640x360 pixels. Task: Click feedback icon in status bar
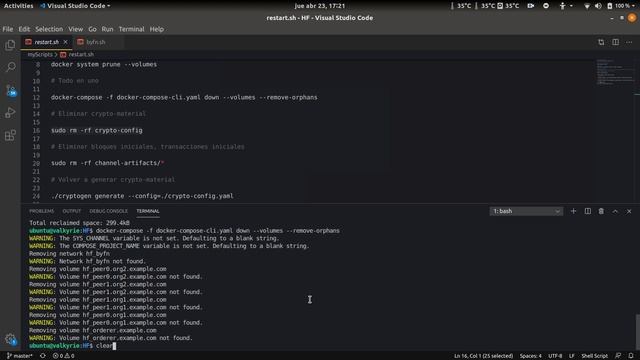click(618, 356)
